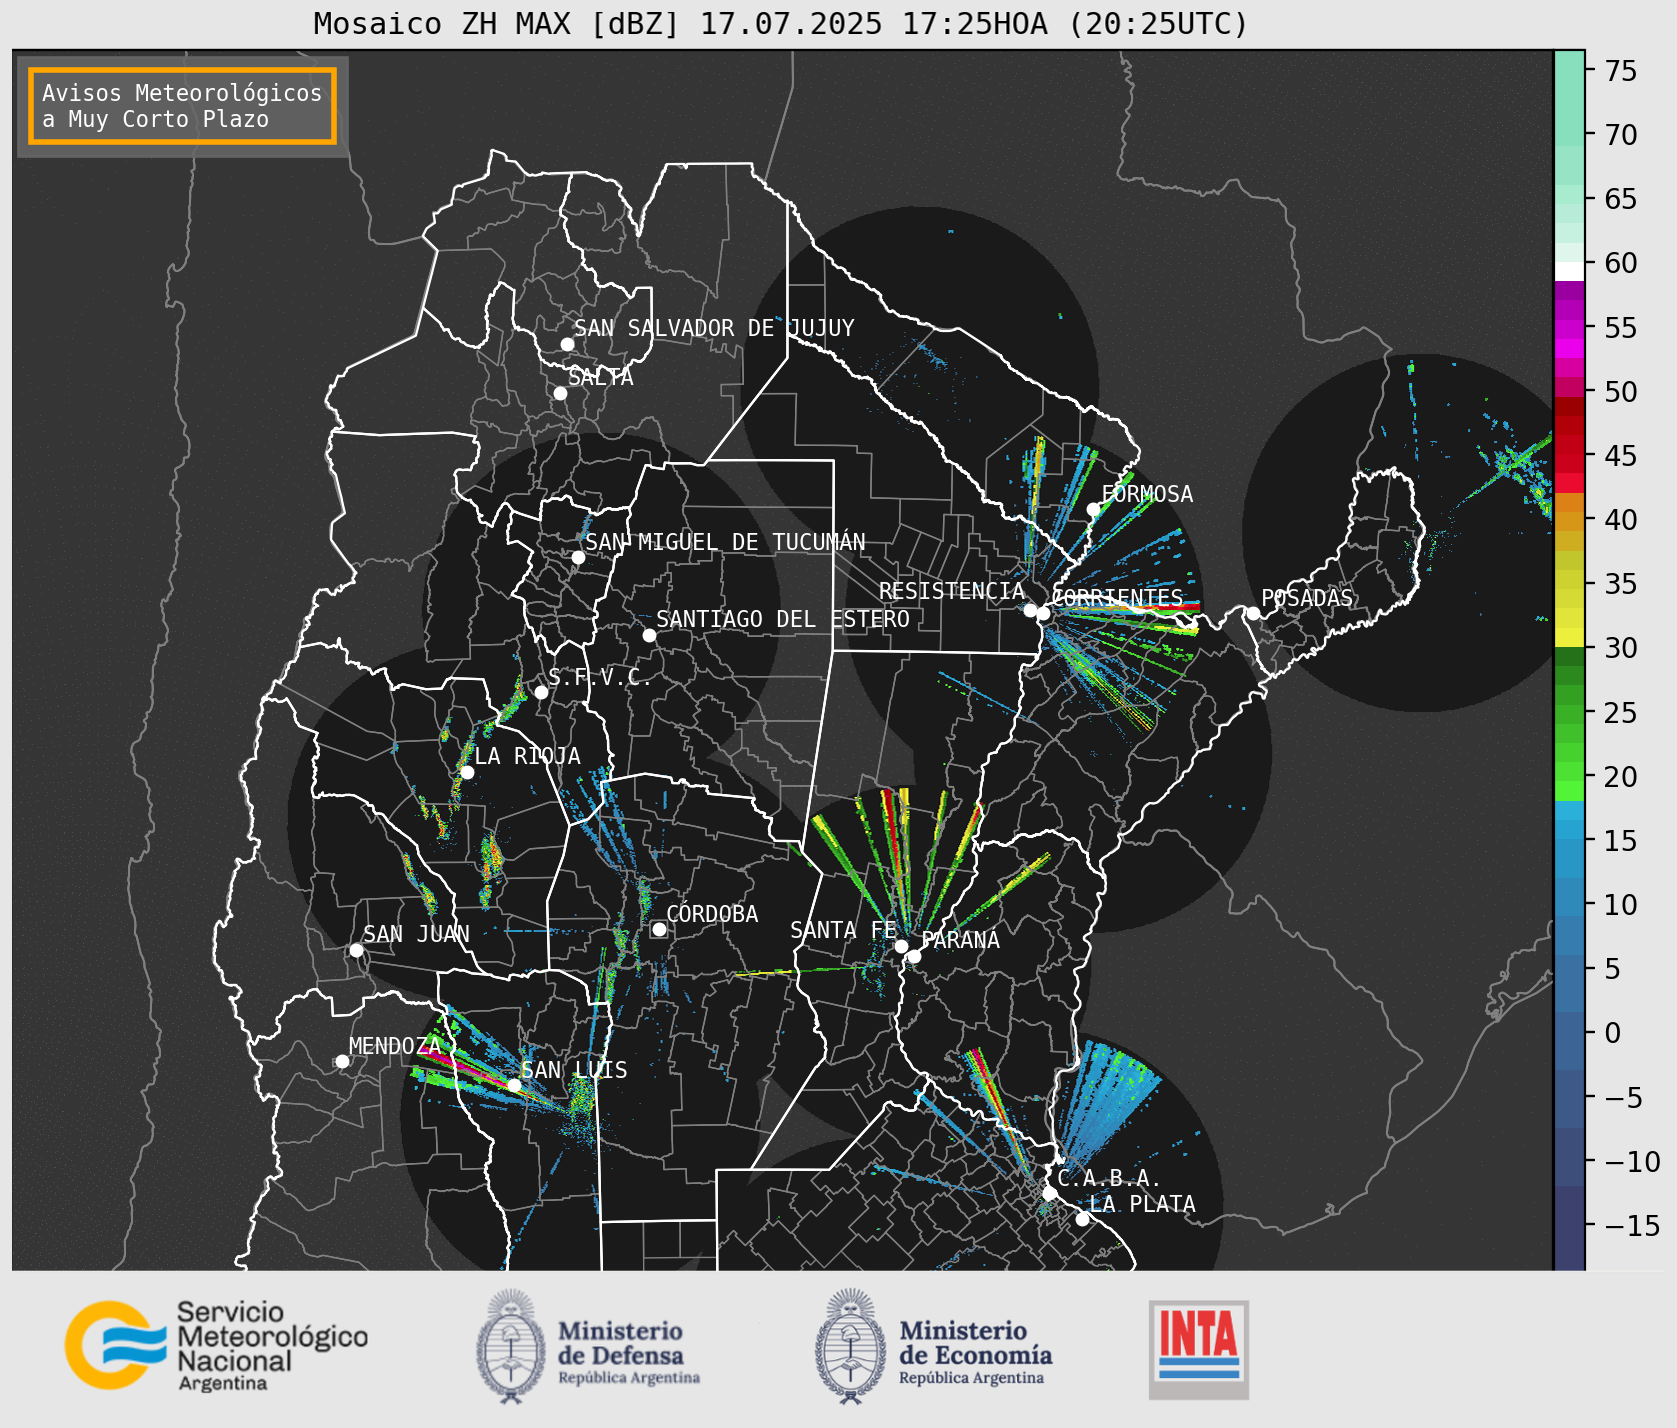Click the POSADAS text label
The width and height of the screenshot is (1677, 1428).
(1307, 598)
